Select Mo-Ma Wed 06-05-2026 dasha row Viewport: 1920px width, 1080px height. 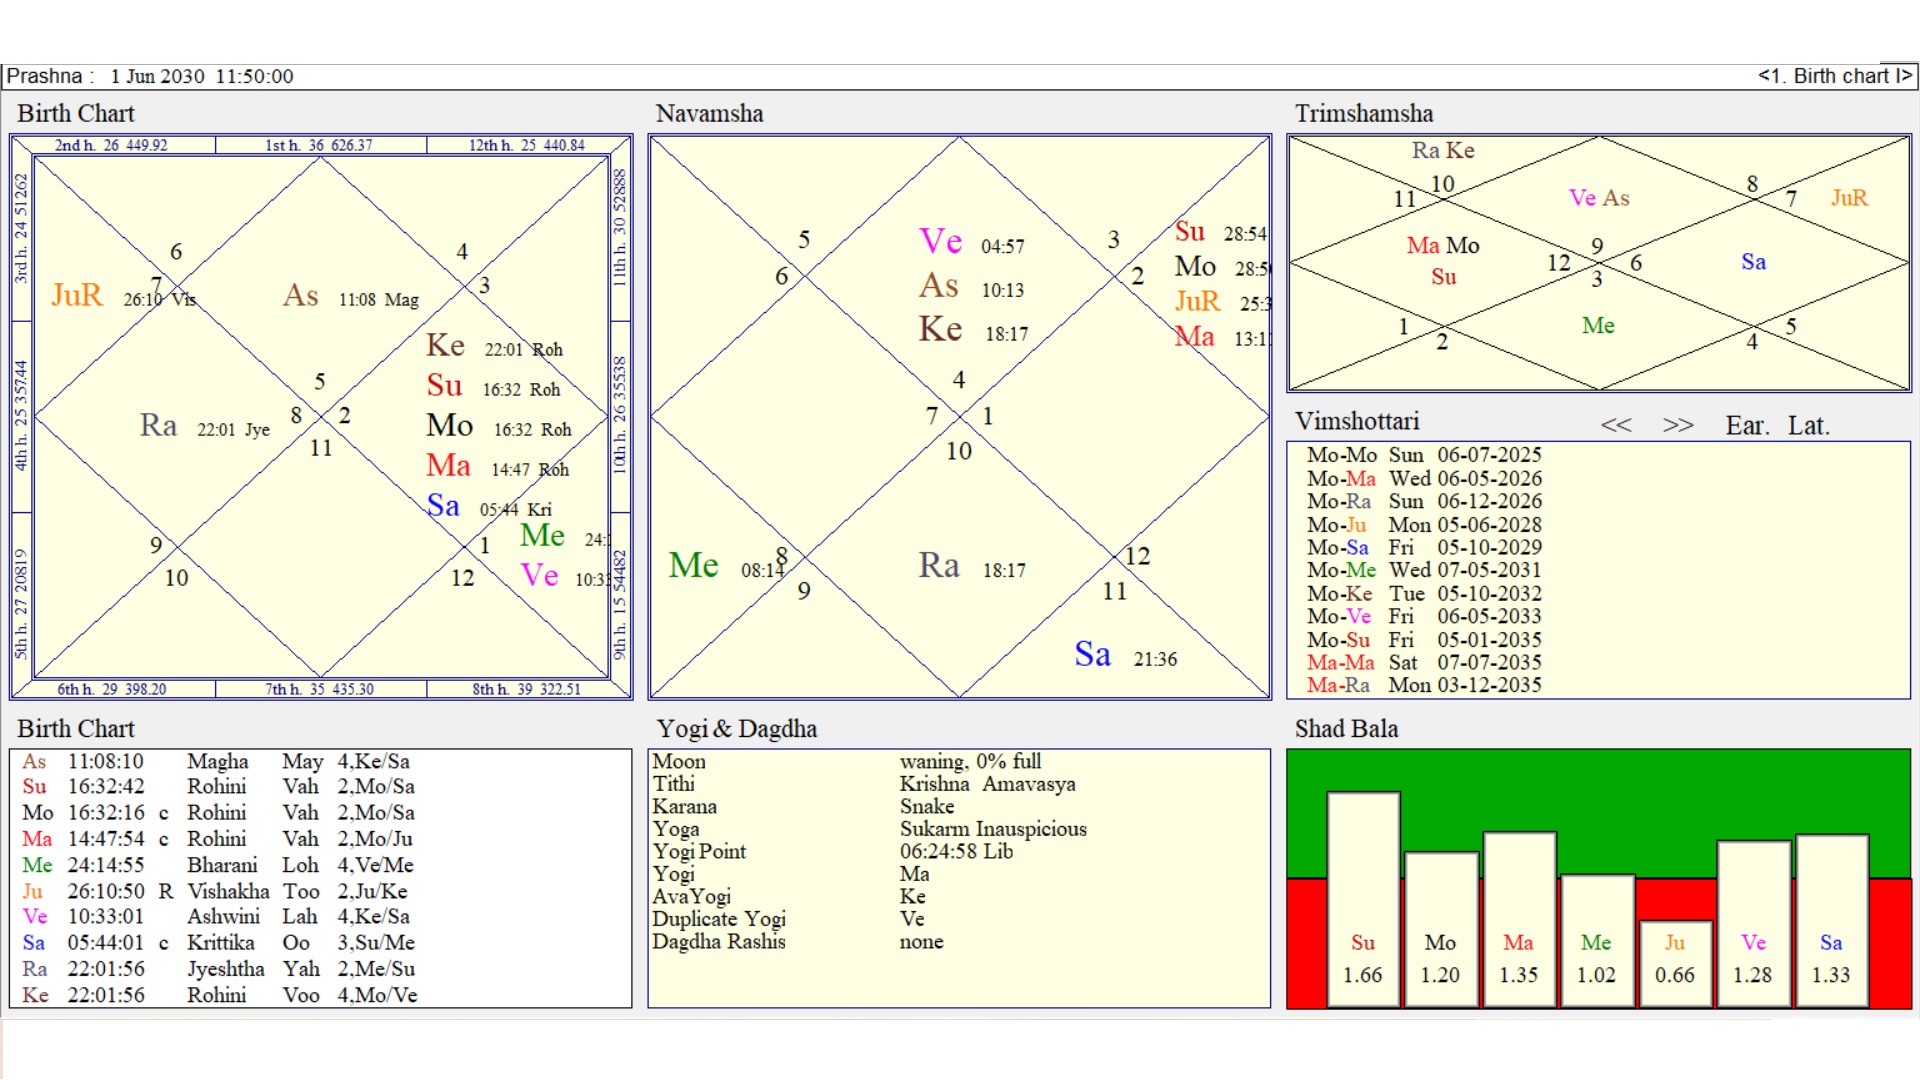point(1424,478)
